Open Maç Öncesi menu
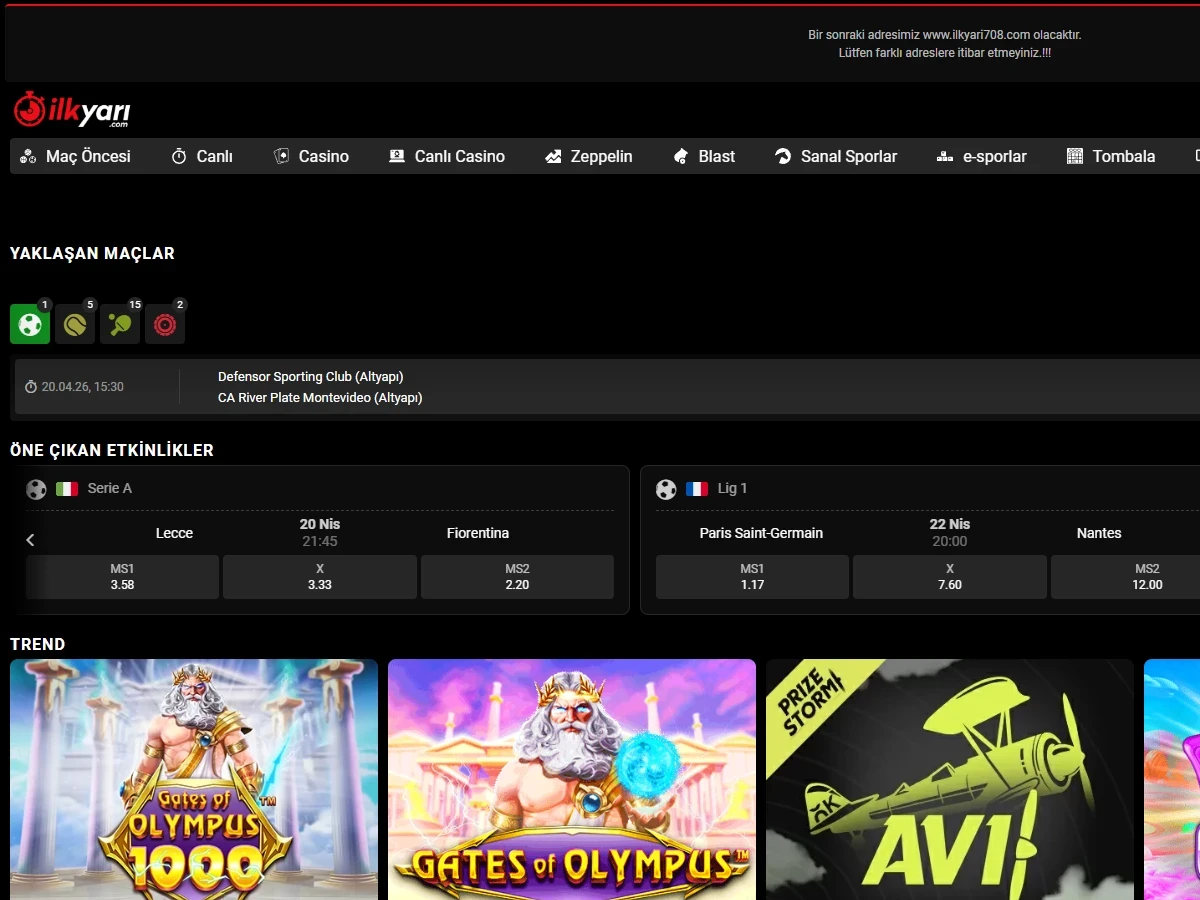The image size is (1200, 900). point(76,156)
